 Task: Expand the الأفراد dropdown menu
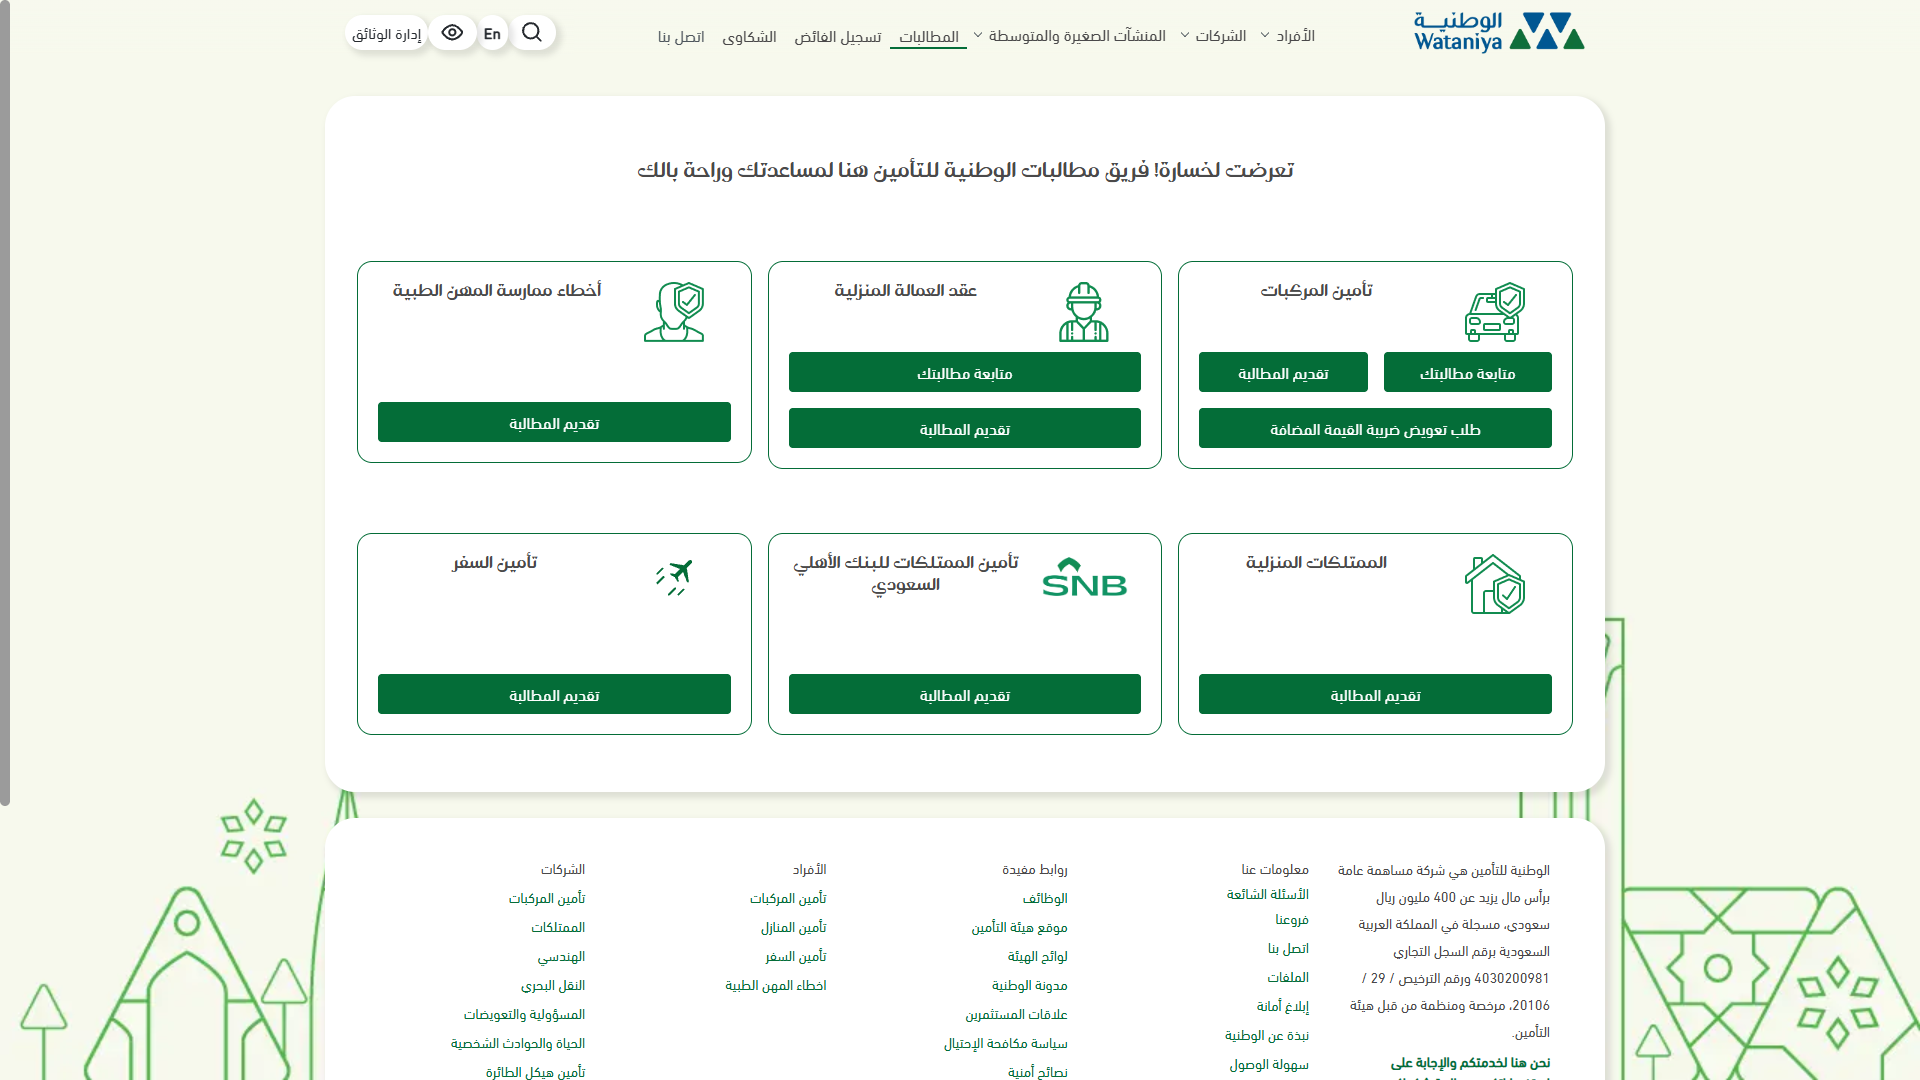click(1287, 36)
